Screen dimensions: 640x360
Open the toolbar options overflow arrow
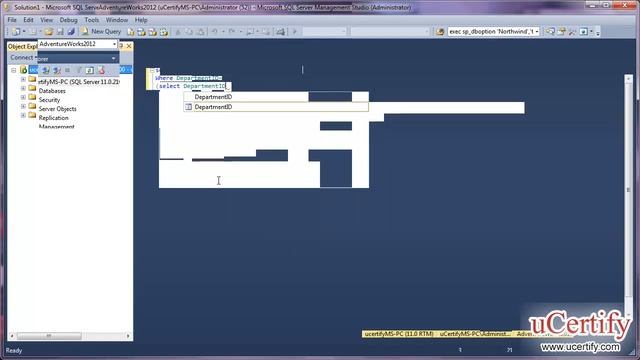pos(598,32)
